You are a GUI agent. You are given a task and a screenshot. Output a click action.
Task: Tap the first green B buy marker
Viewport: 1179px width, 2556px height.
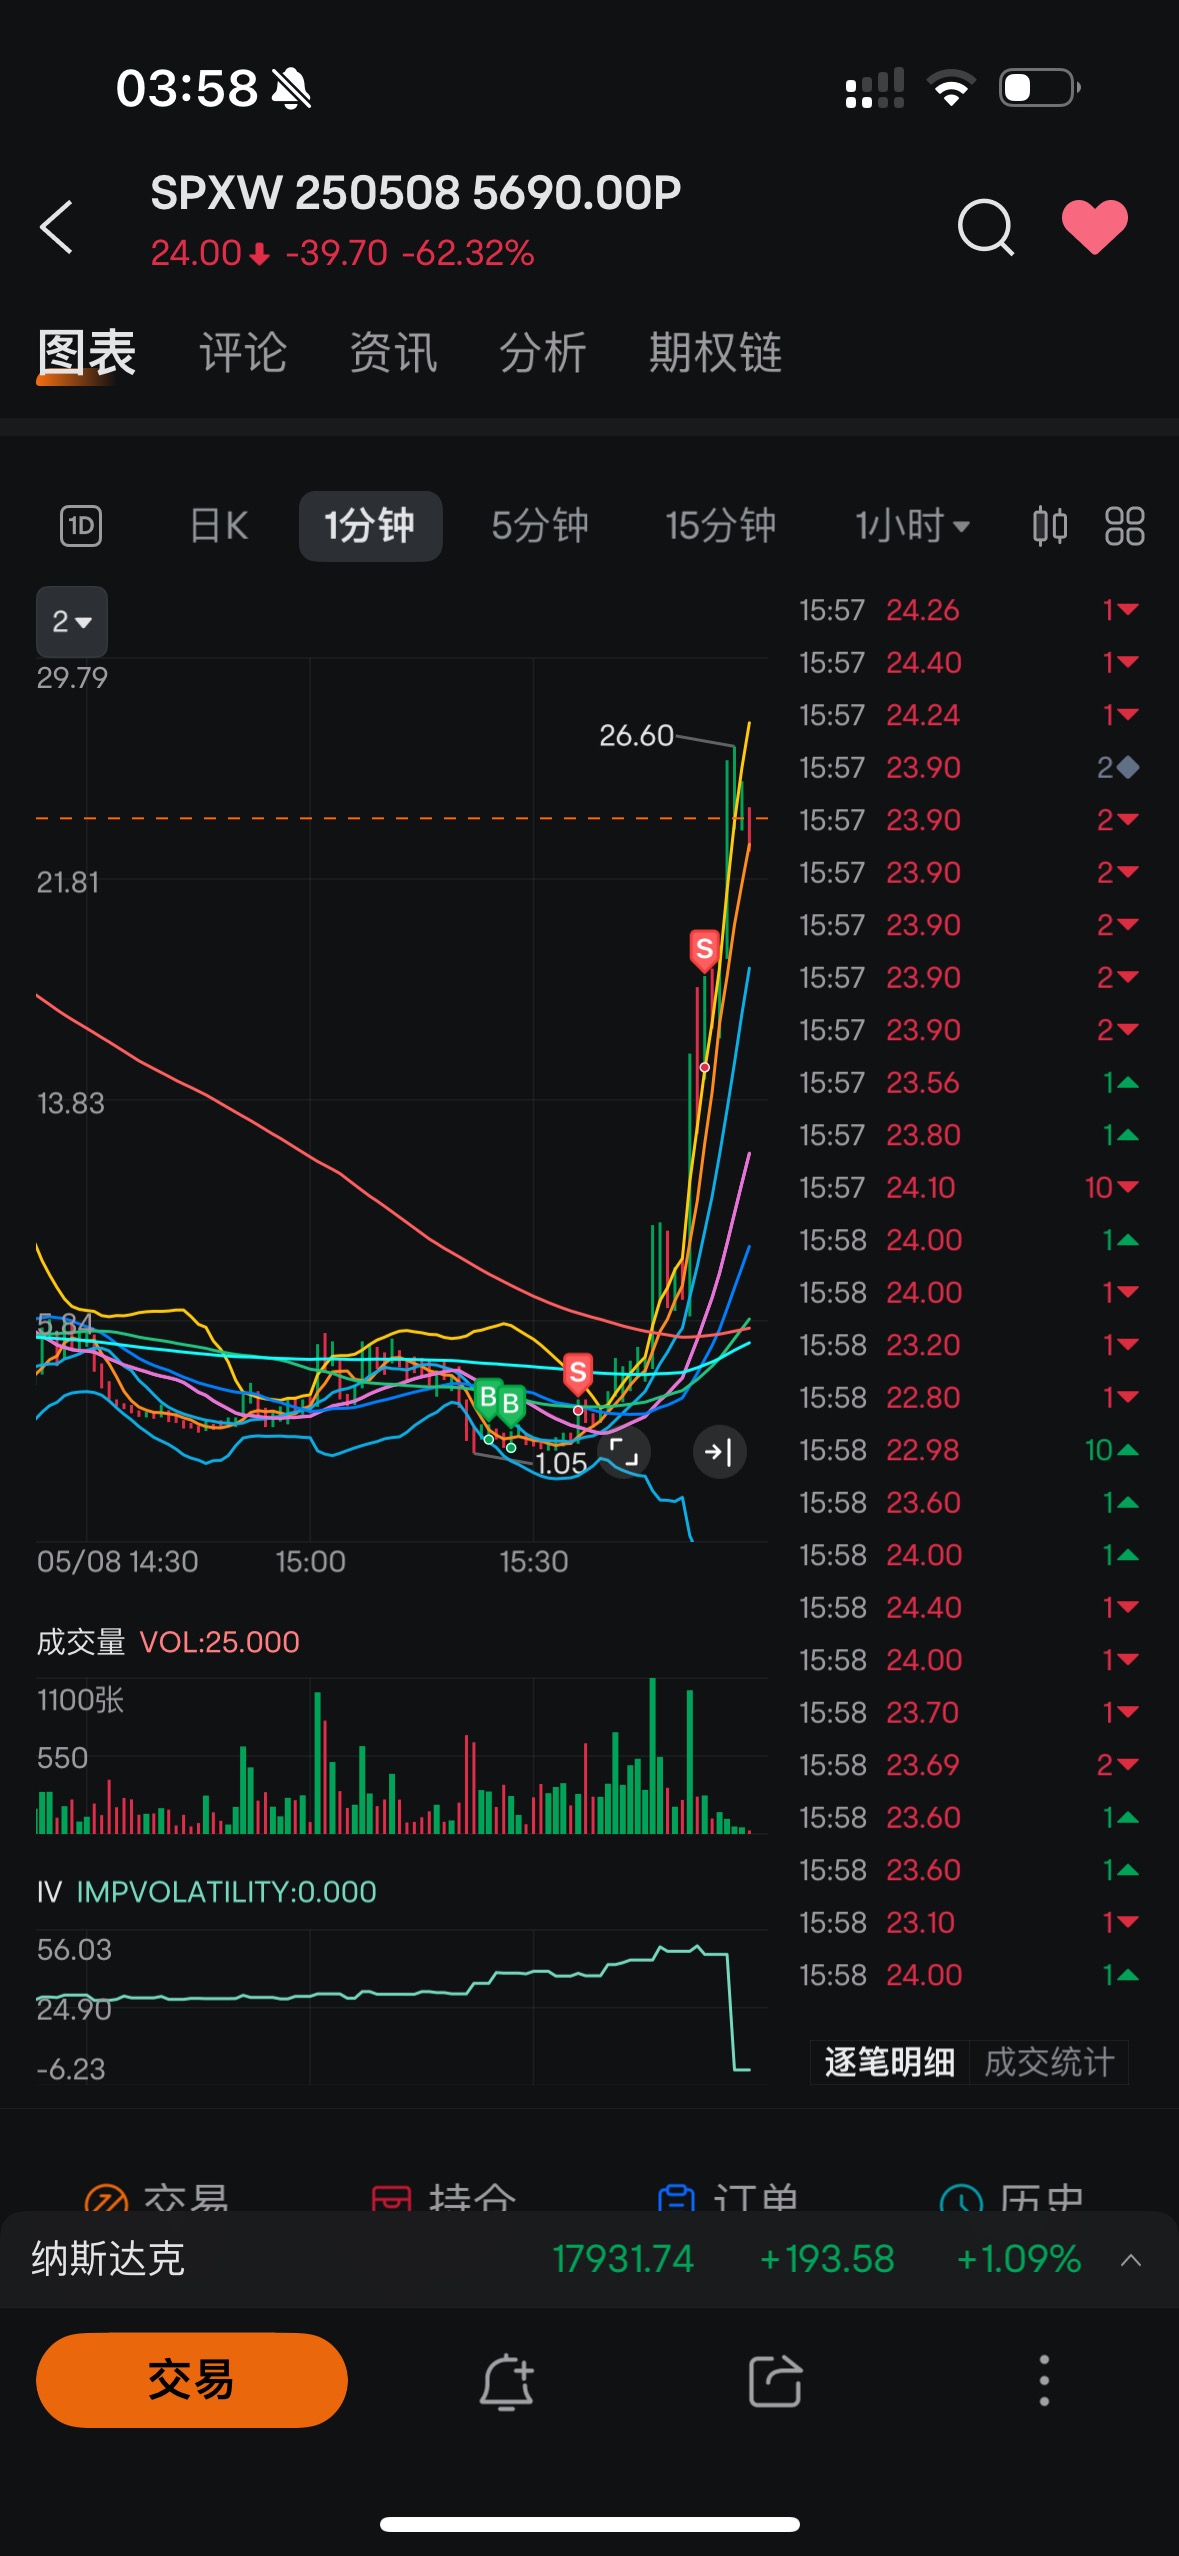489,1397
